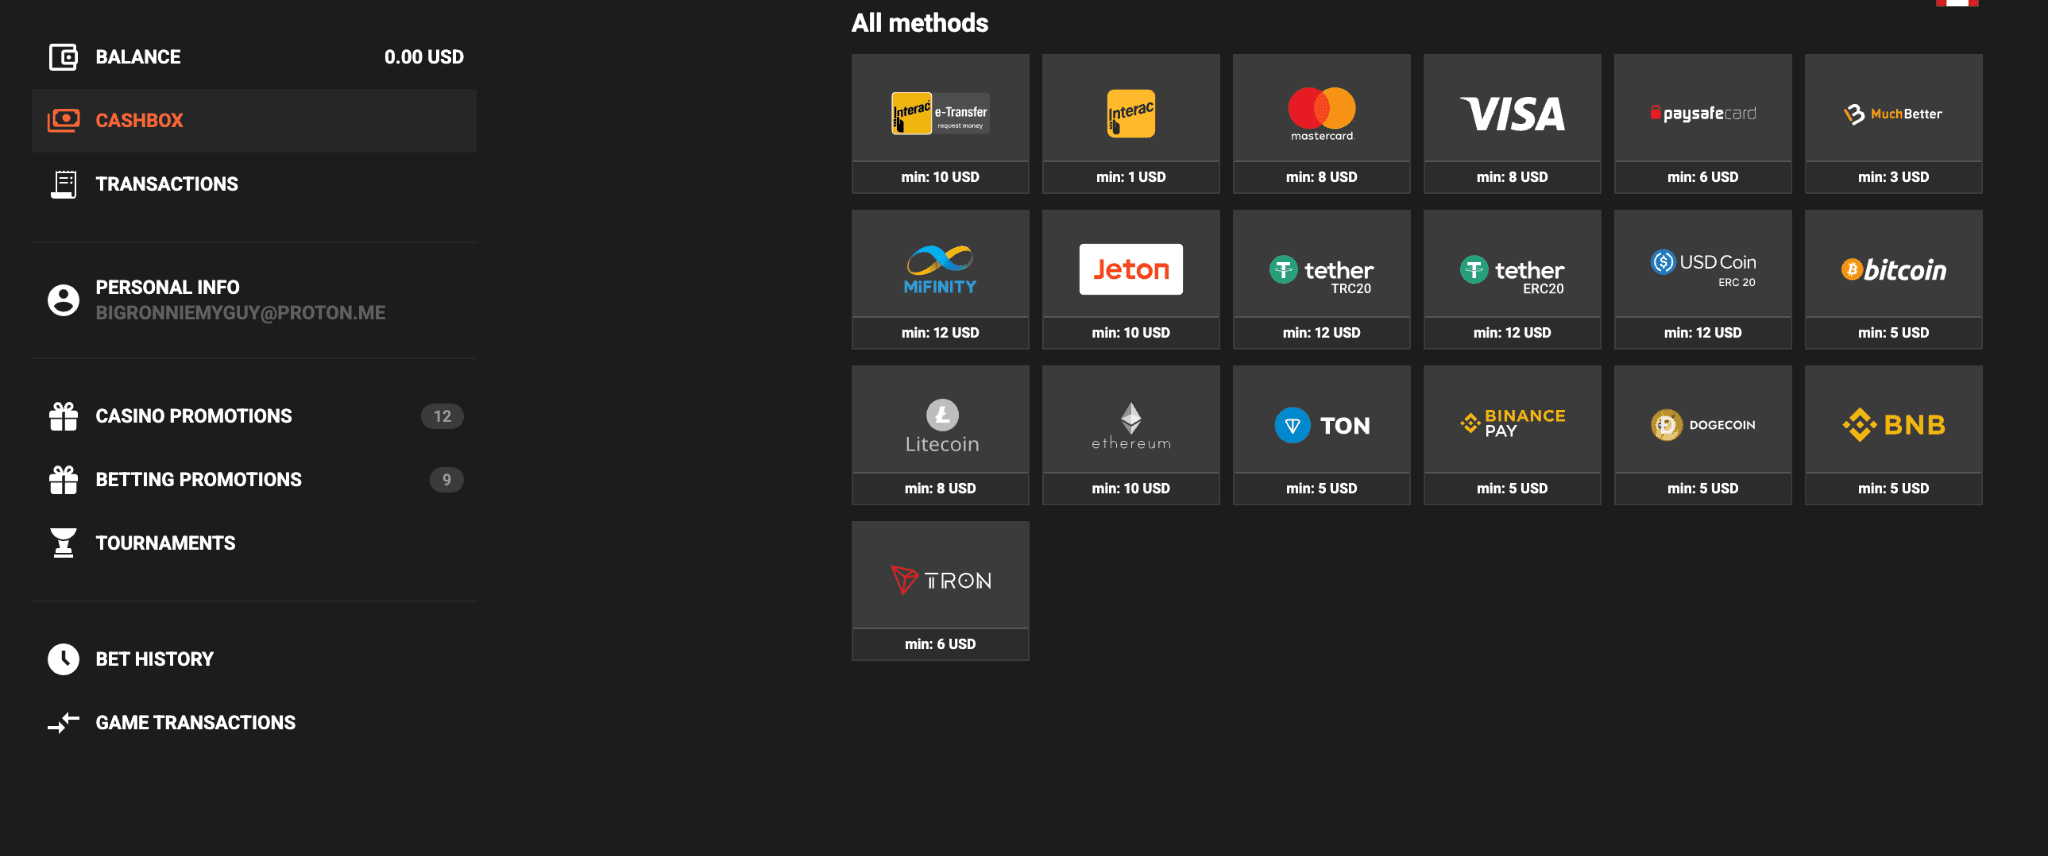This screenshot has width=2048, height=856.
Task: Click the Bet History clock icon
Action: click(63, 659)
